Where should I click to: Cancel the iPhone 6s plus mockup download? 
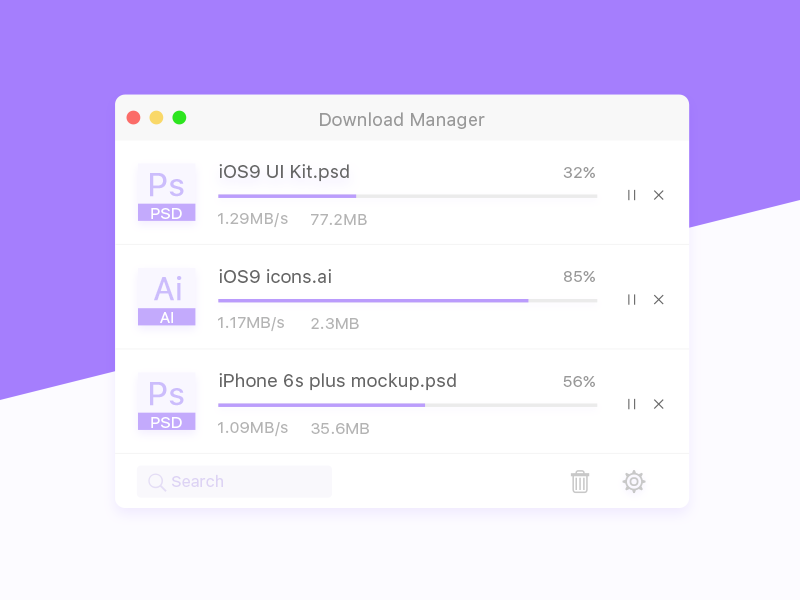click(x=659, y=404)
